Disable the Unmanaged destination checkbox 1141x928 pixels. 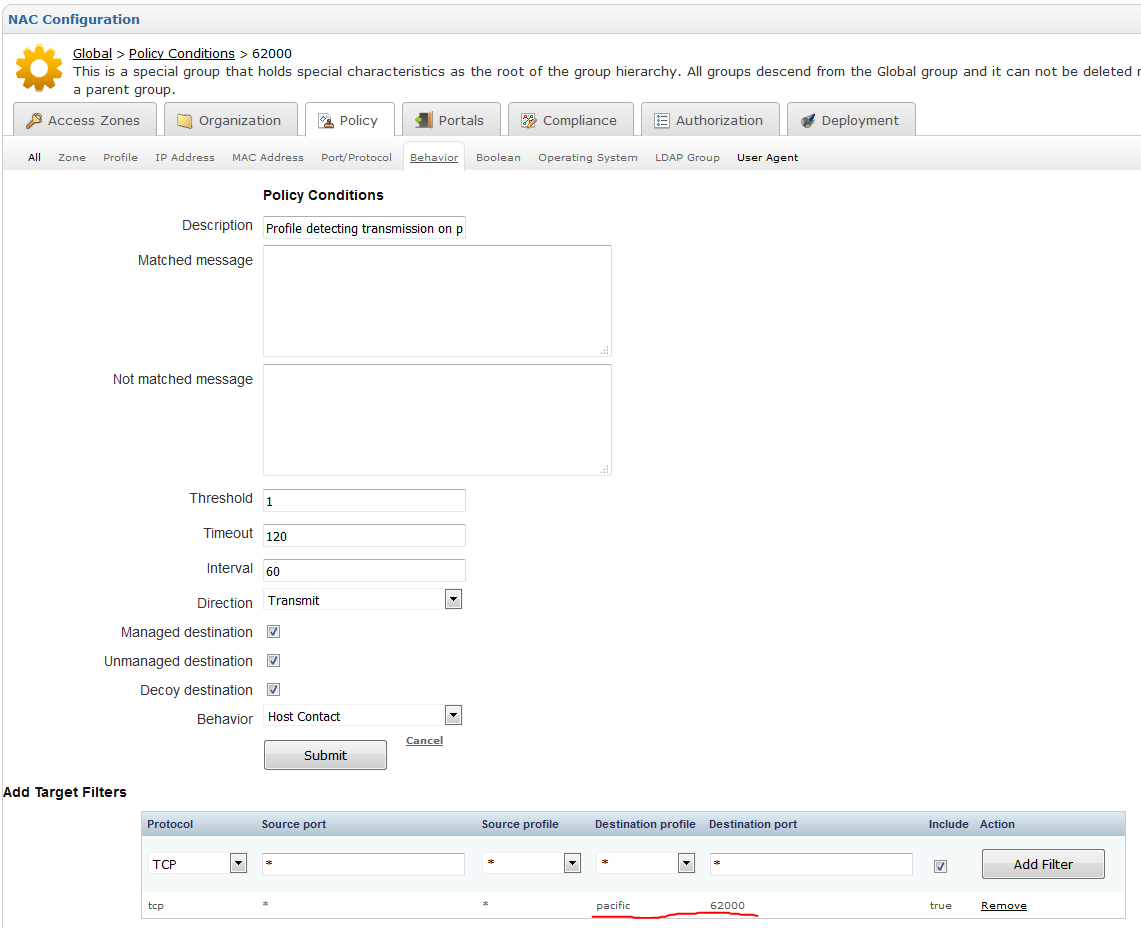(x=273, y=661)
